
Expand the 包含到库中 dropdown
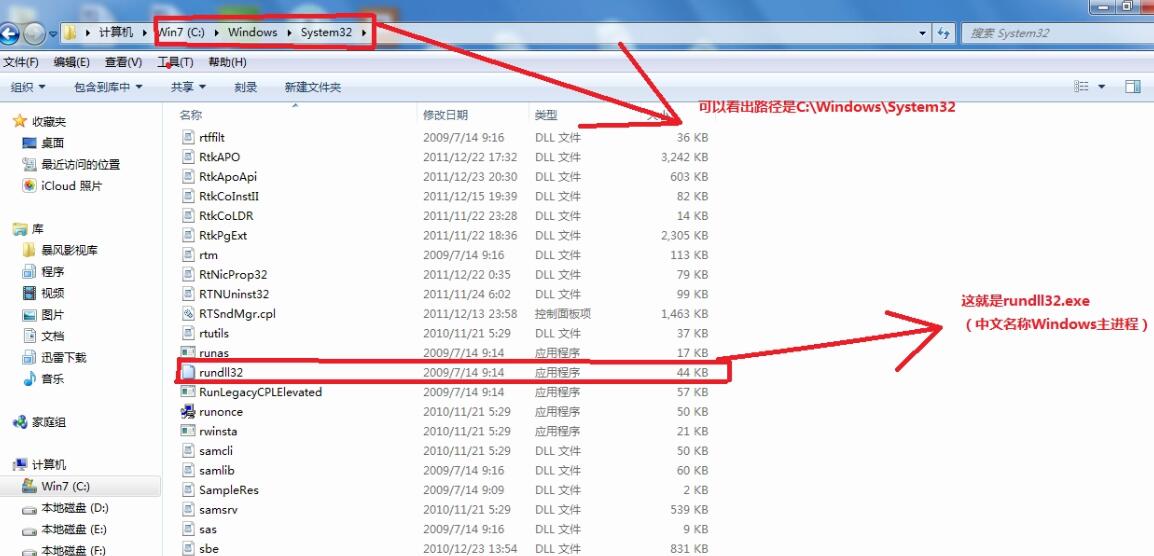[108, 87]
